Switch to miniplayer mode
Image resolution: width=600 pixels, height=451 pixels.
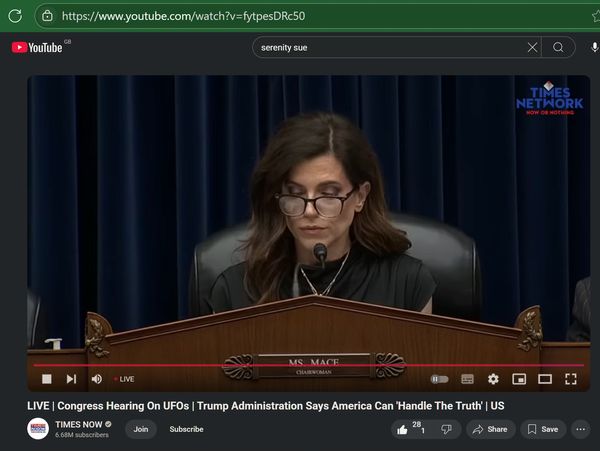(x=519, y=379)
